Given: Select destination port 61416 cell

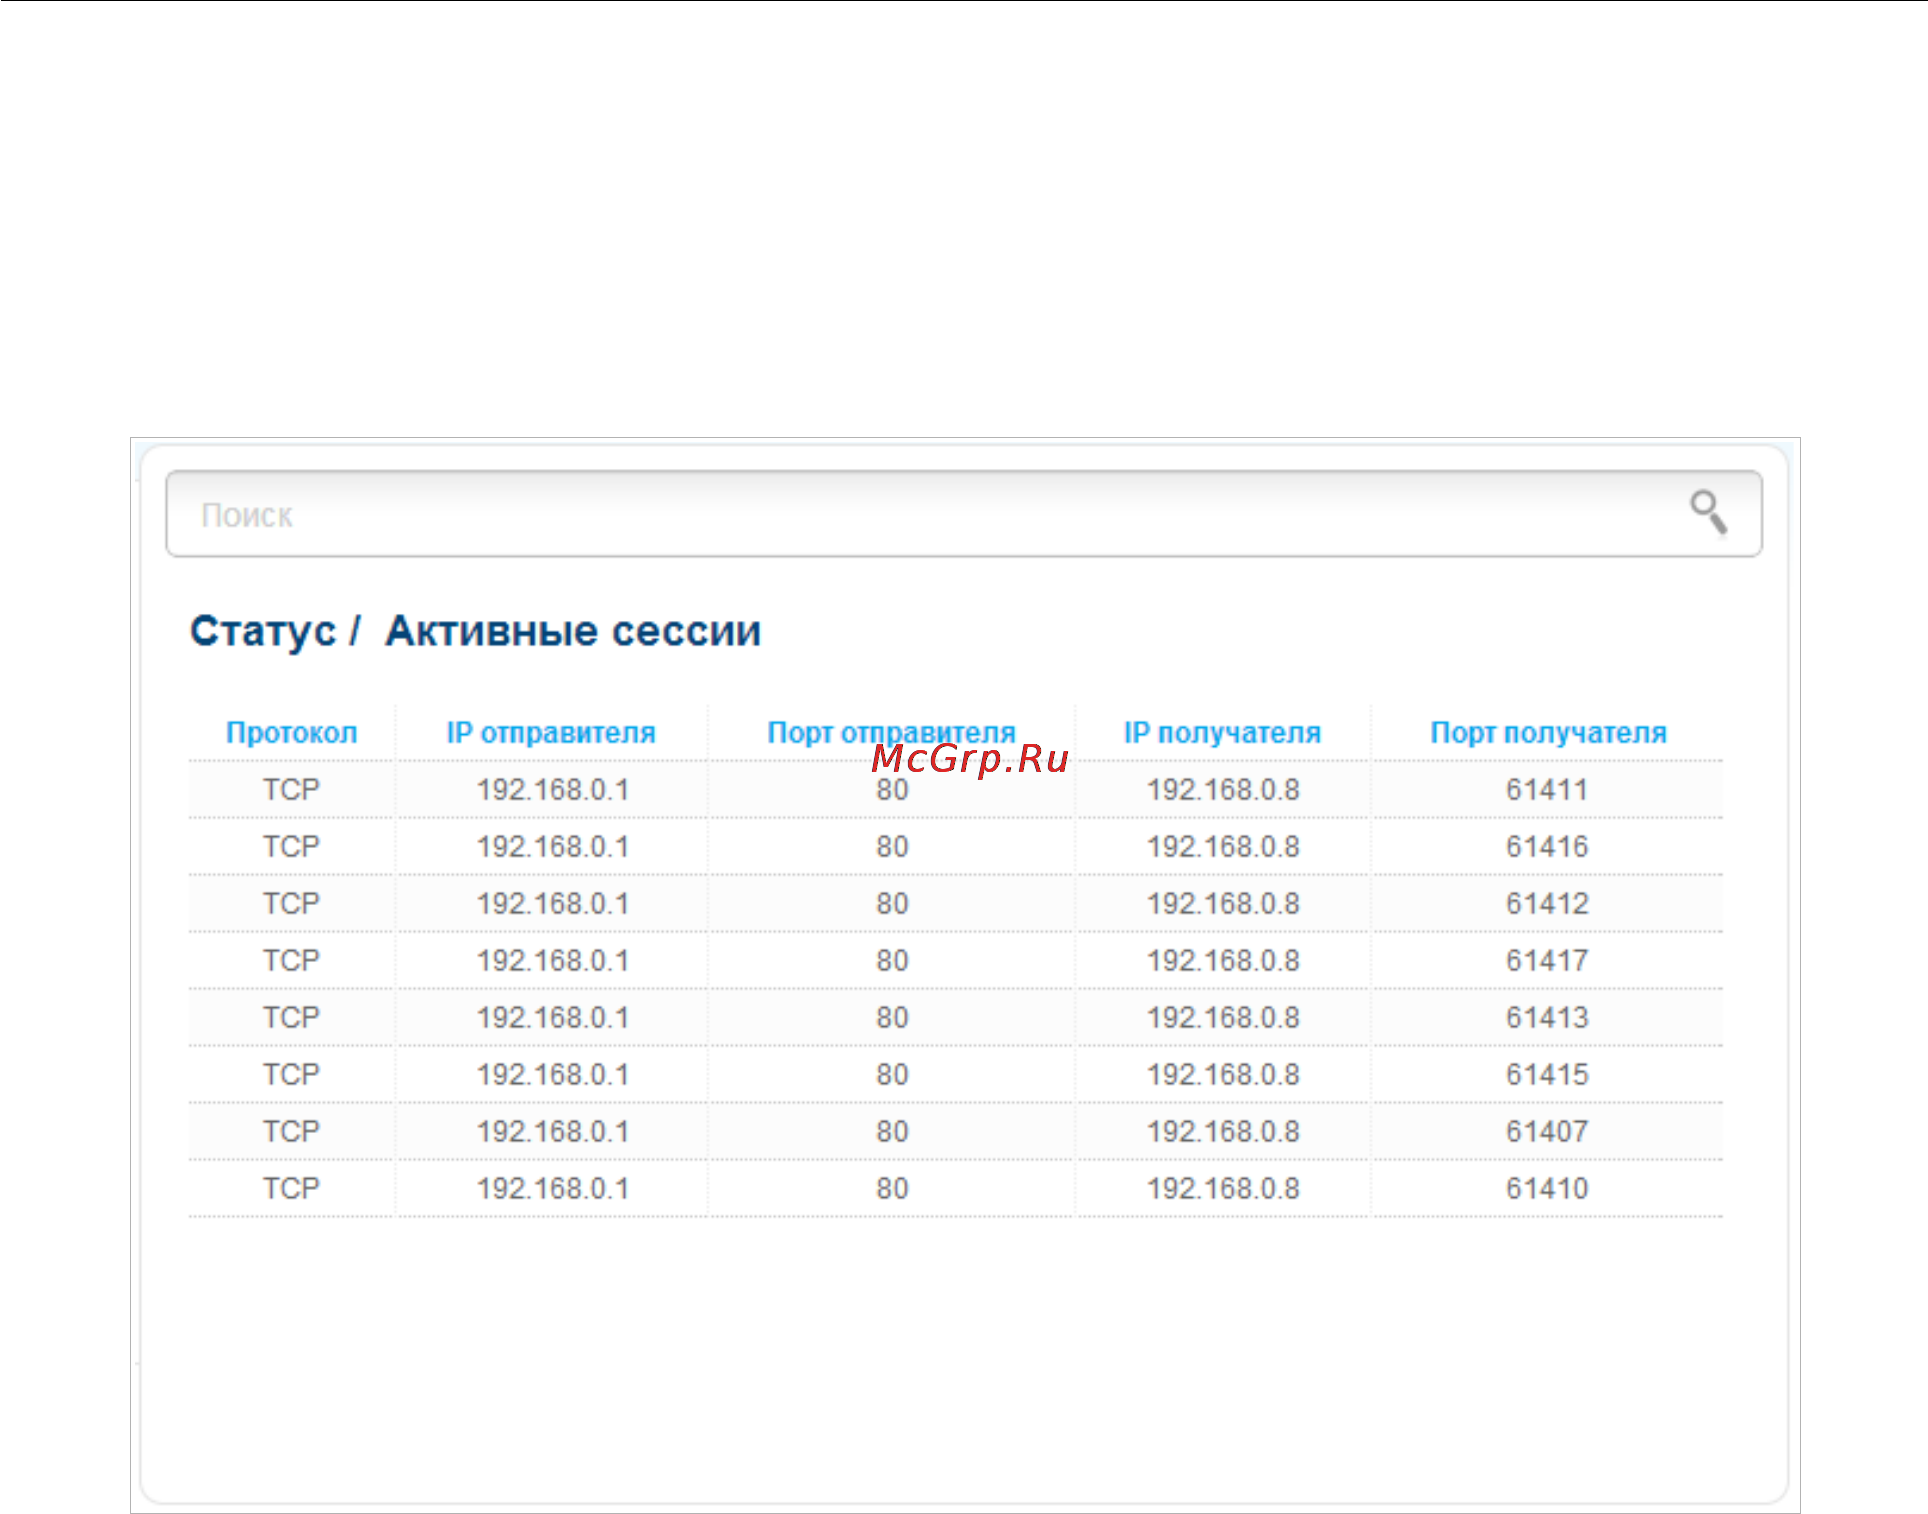Looking at the screenshot, I should 1547,847.
